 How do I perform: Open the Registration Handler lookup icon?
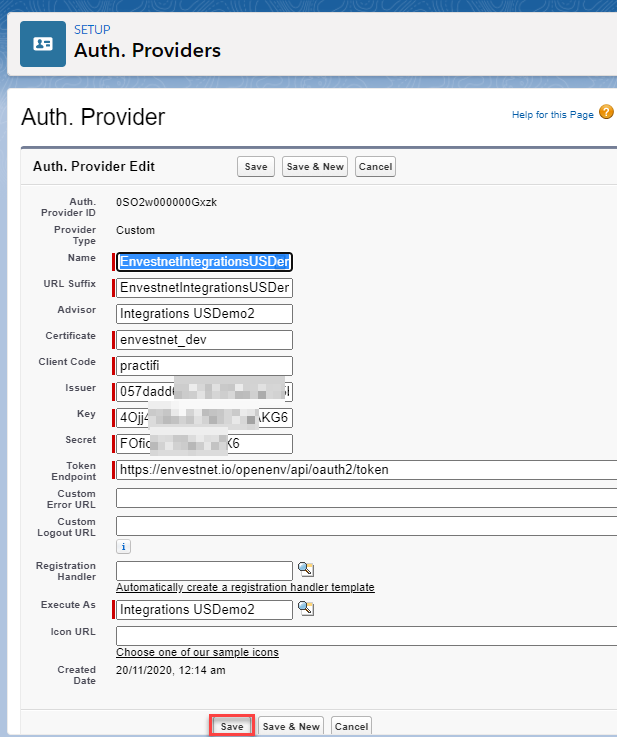click(306, 570)
